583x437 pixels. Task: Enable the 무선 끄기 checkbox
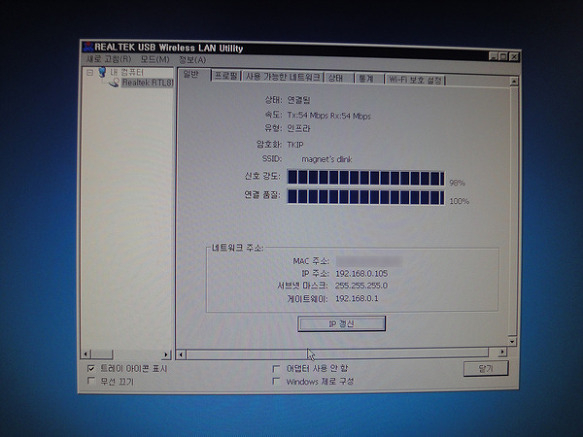click(x=90, y=381)
